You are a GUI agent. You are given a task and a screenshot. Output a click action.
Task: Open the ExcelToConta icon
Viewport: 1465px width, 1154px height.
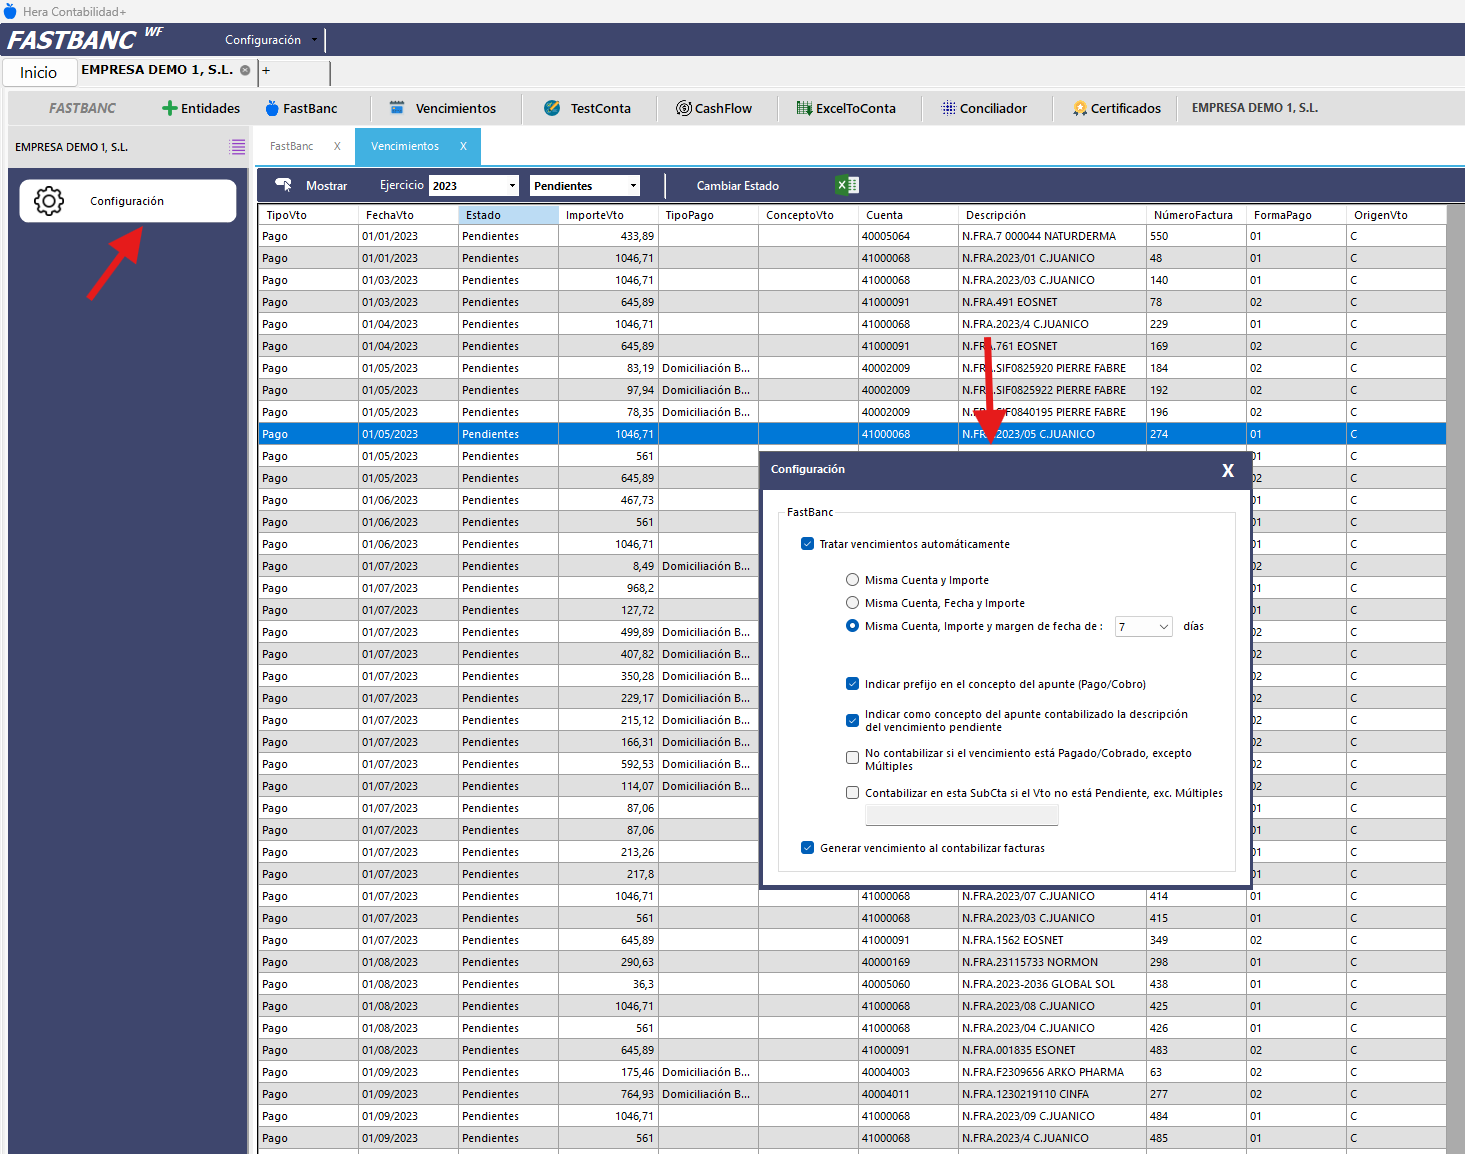coord(804,108)
